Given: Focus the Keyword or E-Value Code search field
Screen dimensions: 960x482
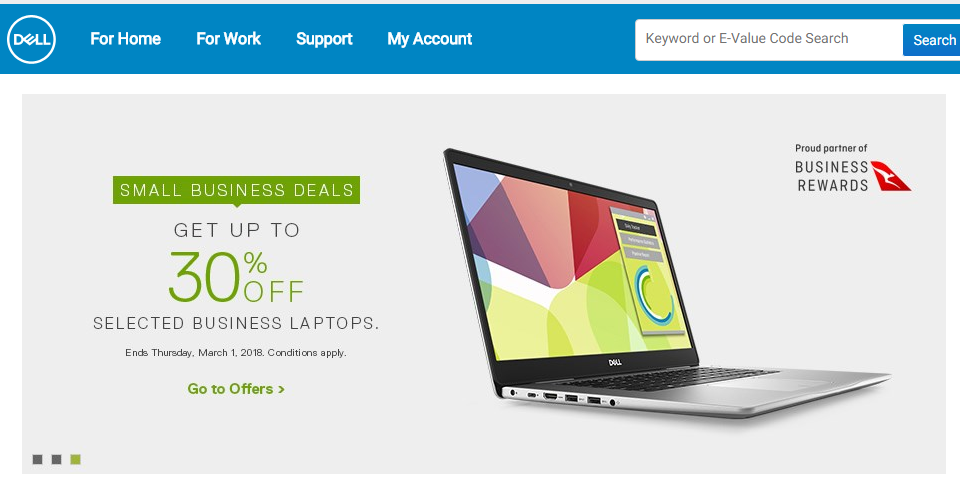Looking at the screenshot, I should [768, 40].
